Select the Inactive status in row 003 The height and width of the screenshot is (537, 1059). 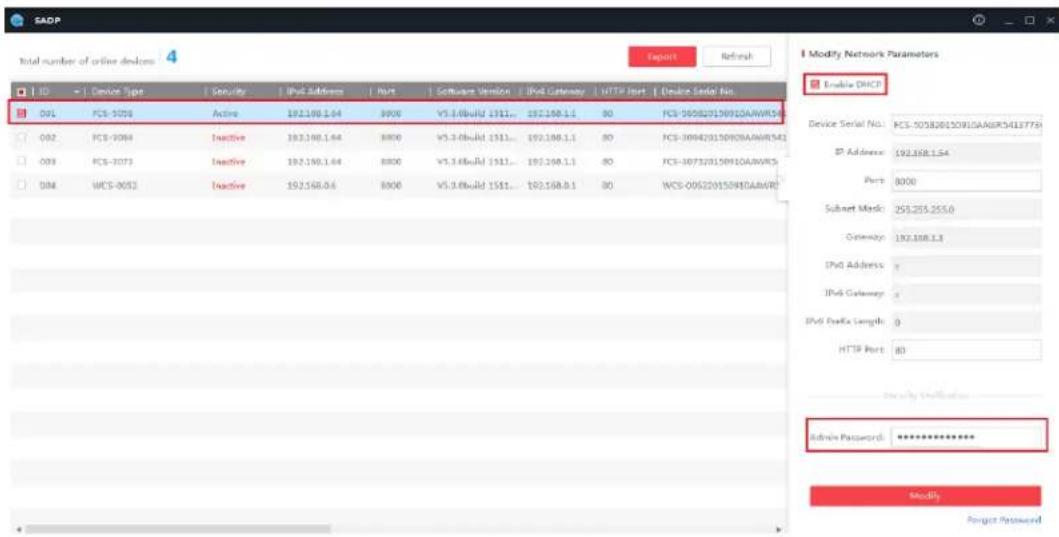point(228,161)
